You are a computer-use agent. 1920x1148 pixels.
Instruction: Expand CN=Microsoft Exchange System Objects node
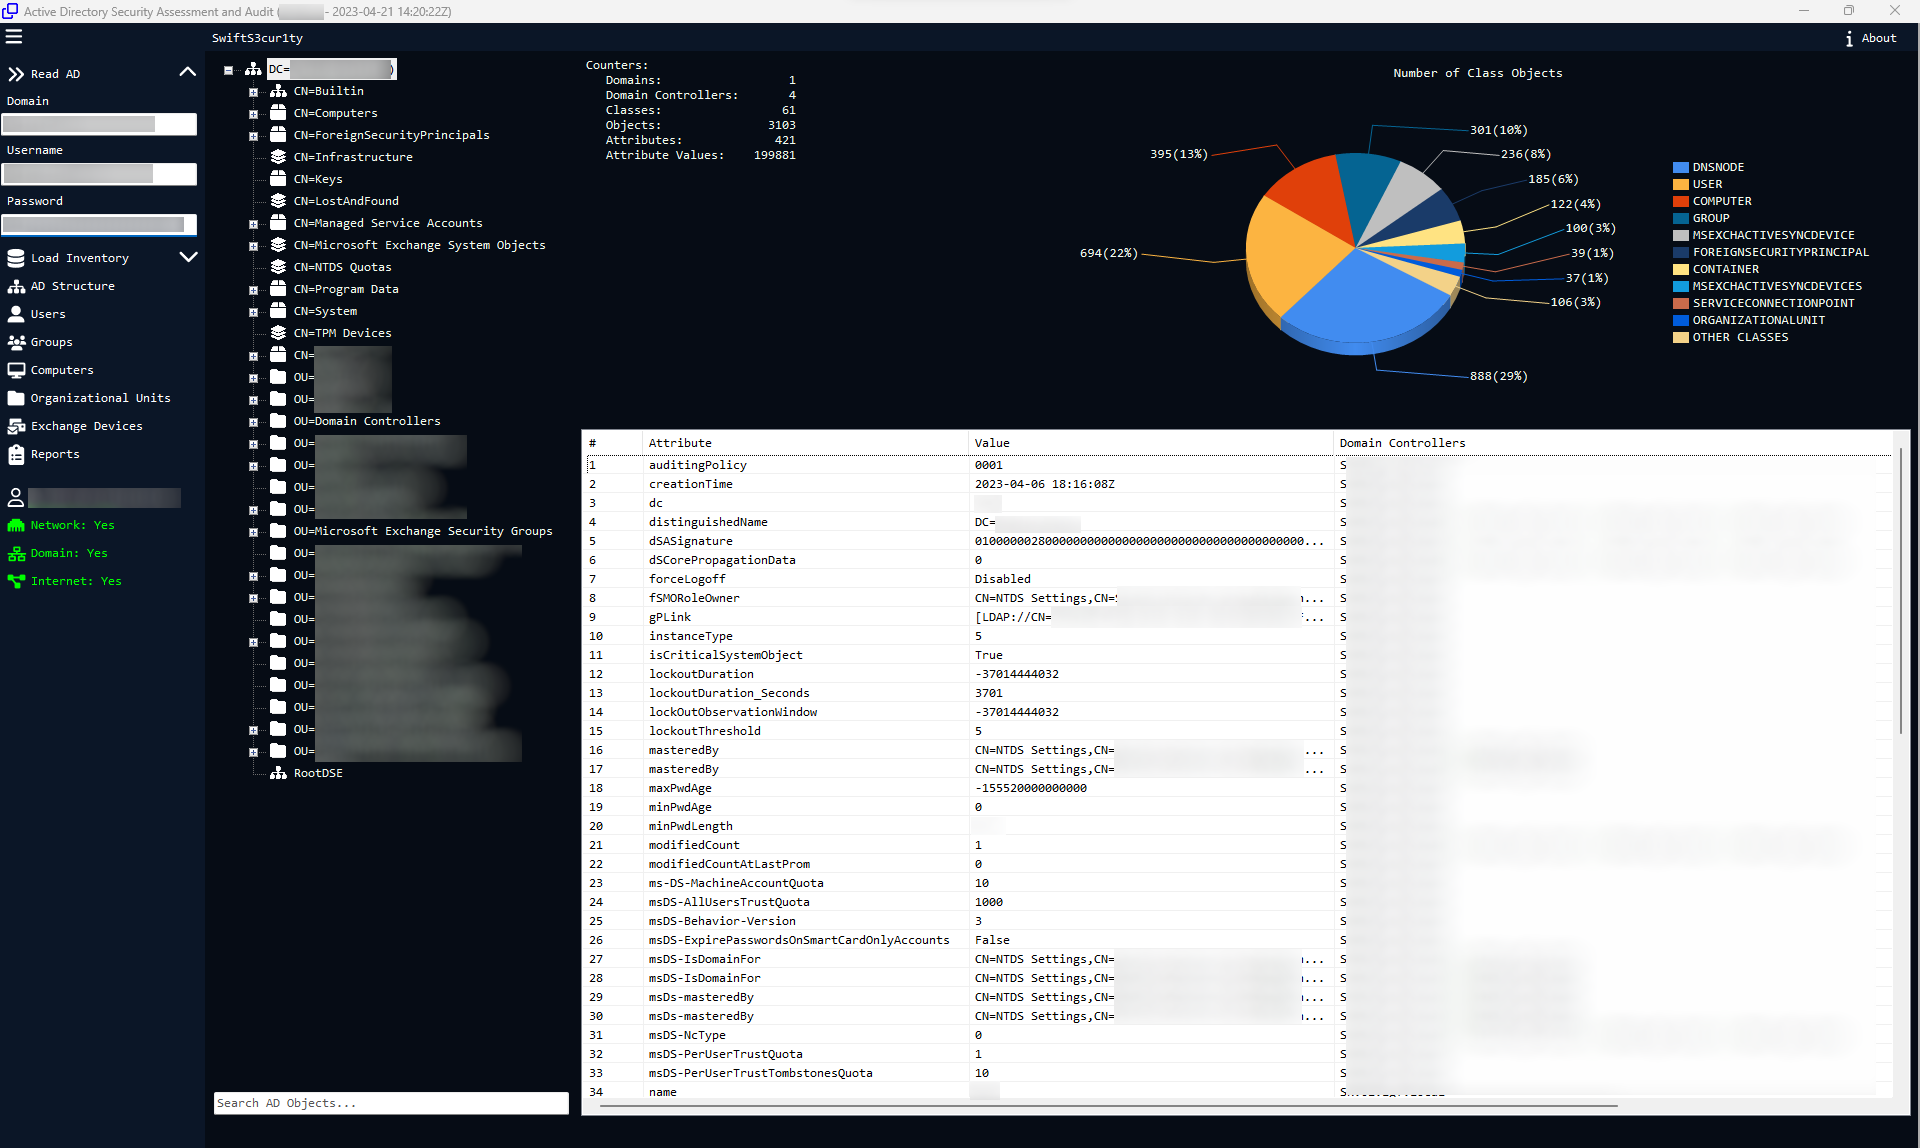[x=253, y=246]
